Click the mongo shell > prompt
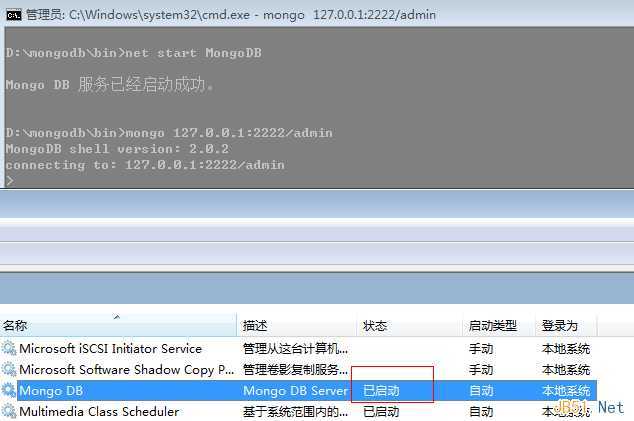The image size is (634, 421). [x=10, y=181]
